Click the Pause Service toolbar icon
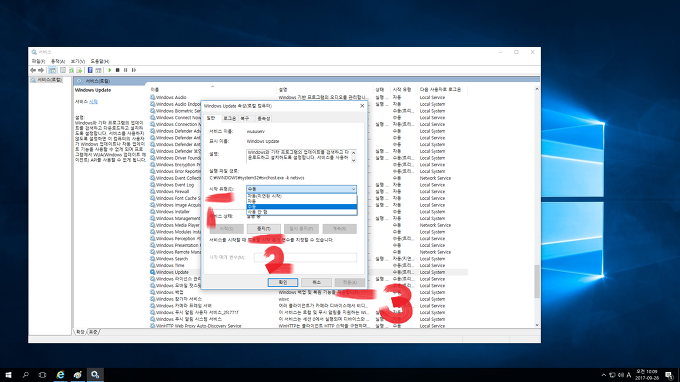The image size is (680, 382). (x=126, y=70)
